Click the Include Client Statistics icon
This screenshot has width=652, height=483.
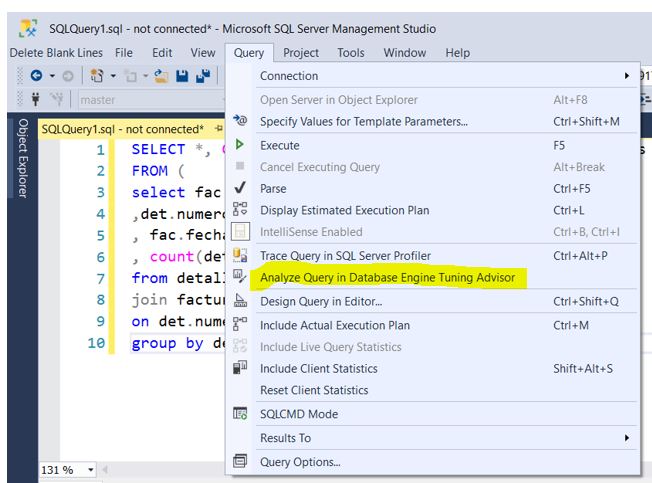240,367
